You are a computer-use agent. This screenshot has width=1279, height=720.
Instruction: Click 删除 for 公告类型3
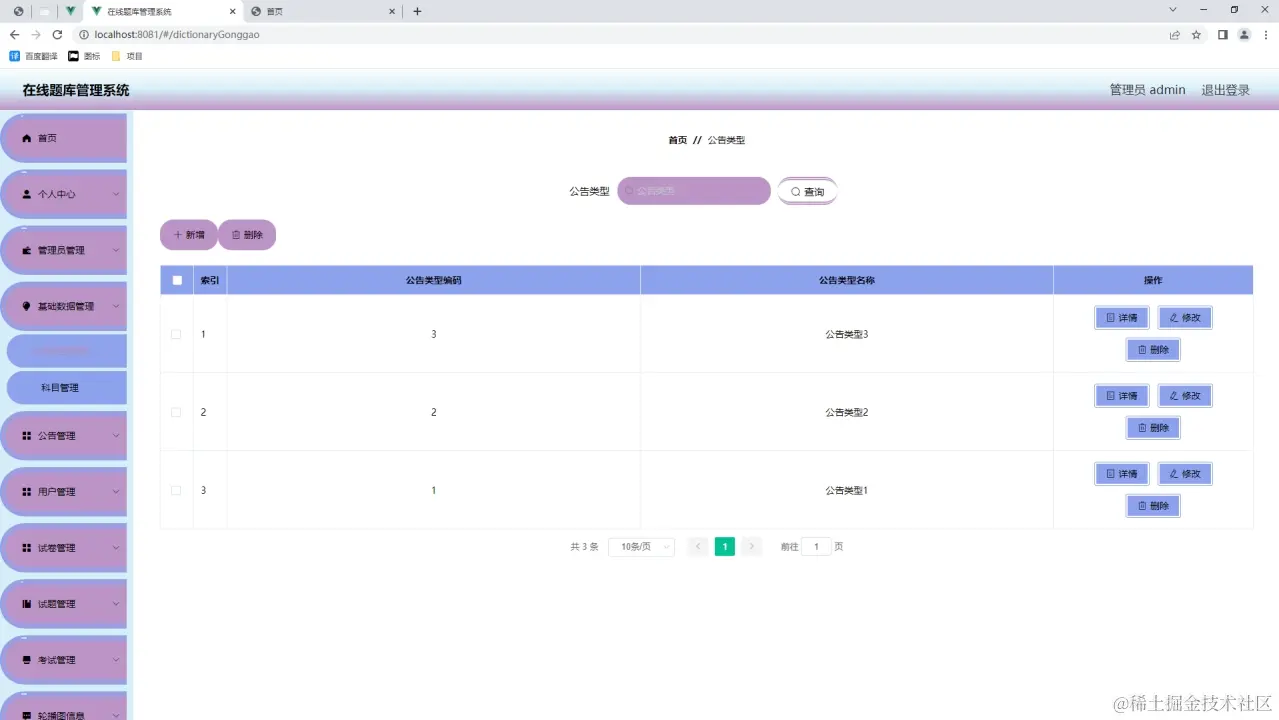[x=1153, y=350]
